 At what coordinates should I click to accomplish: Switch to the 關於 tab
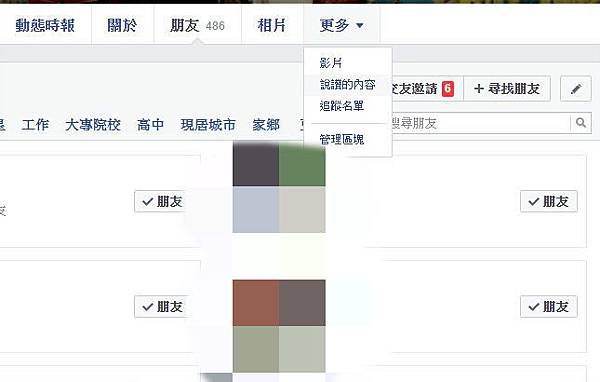tap(122, 26)
